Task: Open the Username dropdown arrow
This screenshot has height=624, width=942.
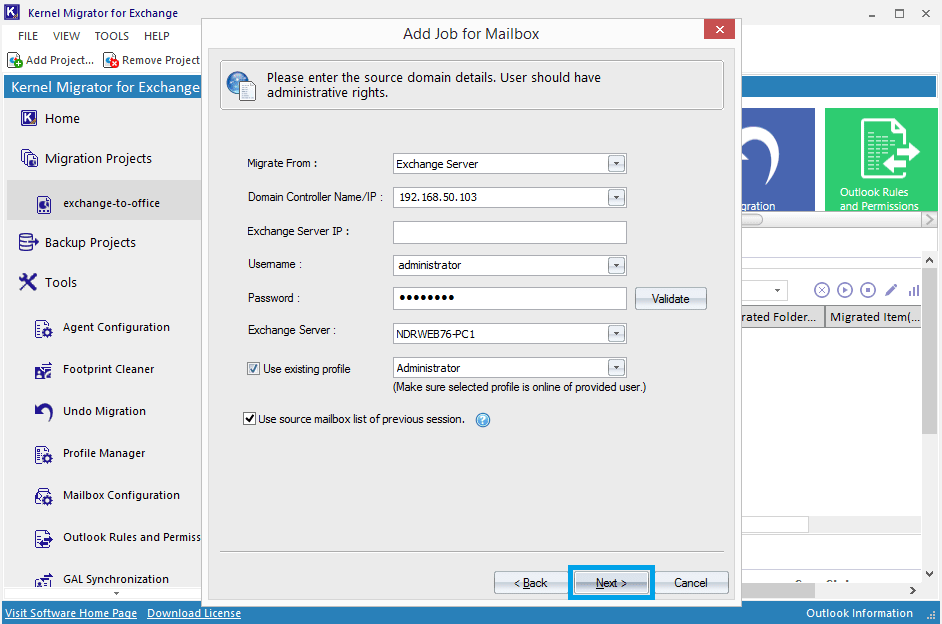Action: point(616,265)
